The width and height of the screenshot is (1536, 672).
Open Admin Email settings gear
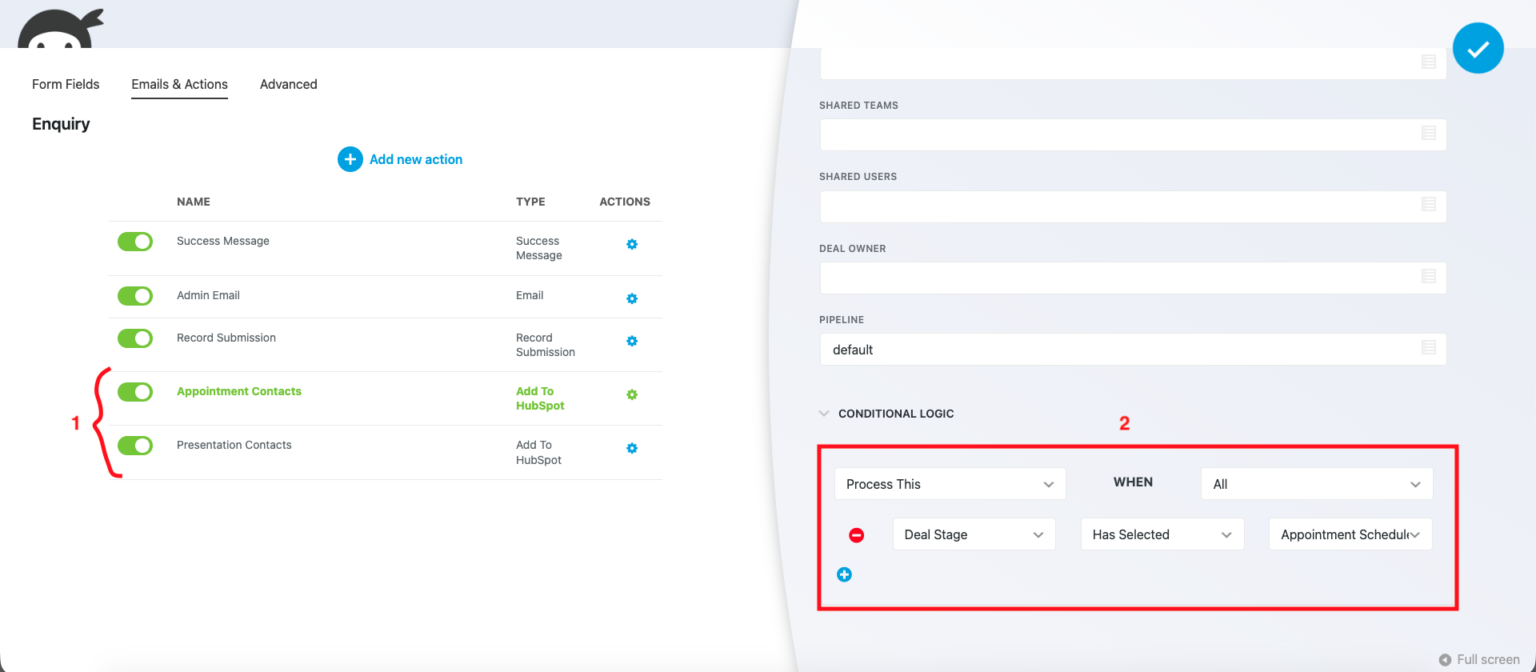pyautogui.click(x=632, y=299)
